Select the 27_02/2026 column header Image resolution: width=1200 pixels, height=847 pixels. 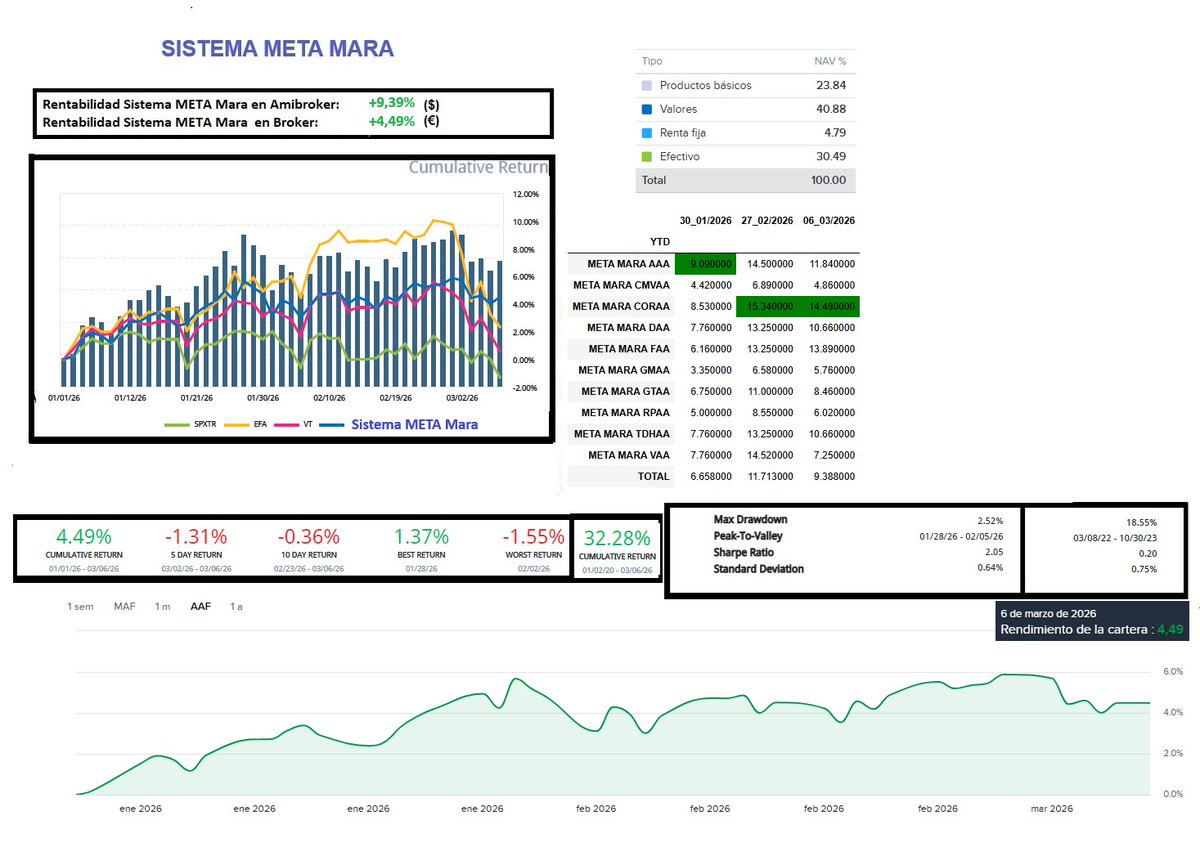tap(767, 221)
